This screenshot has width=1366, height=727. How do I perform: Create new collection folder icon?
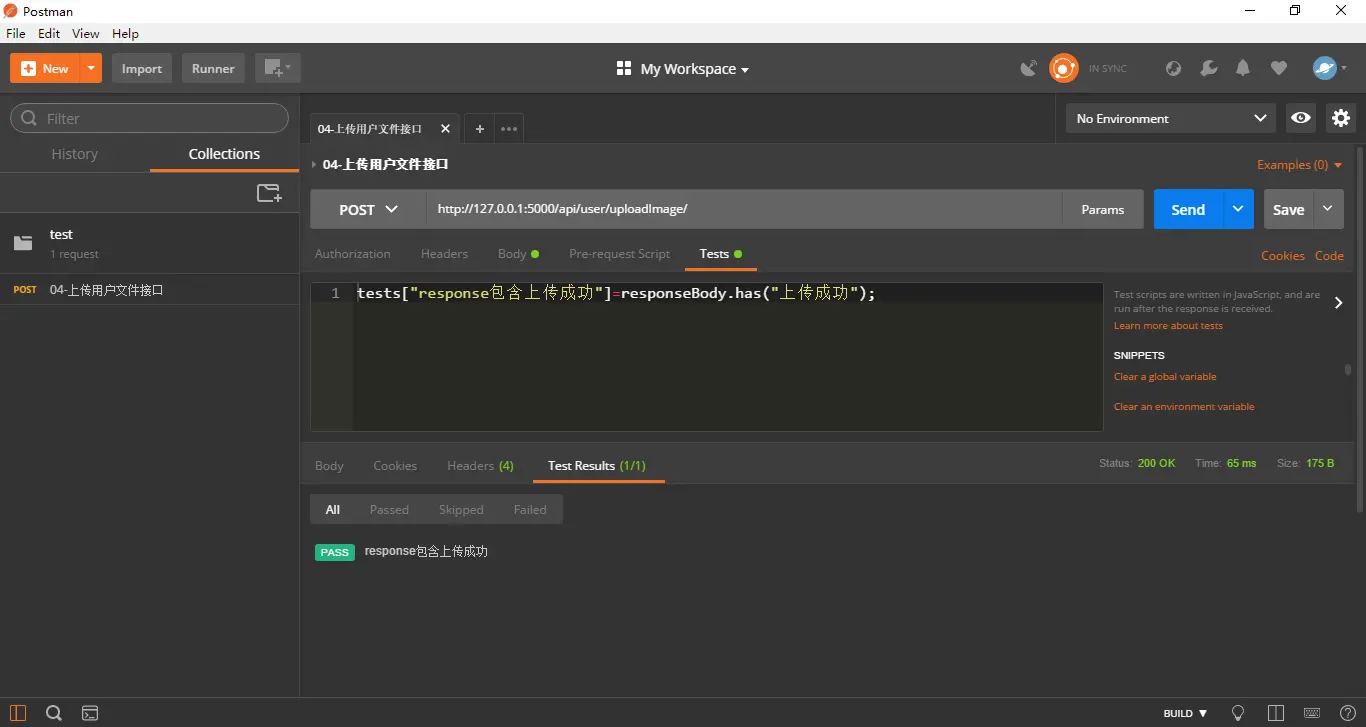tap(269, 193)
